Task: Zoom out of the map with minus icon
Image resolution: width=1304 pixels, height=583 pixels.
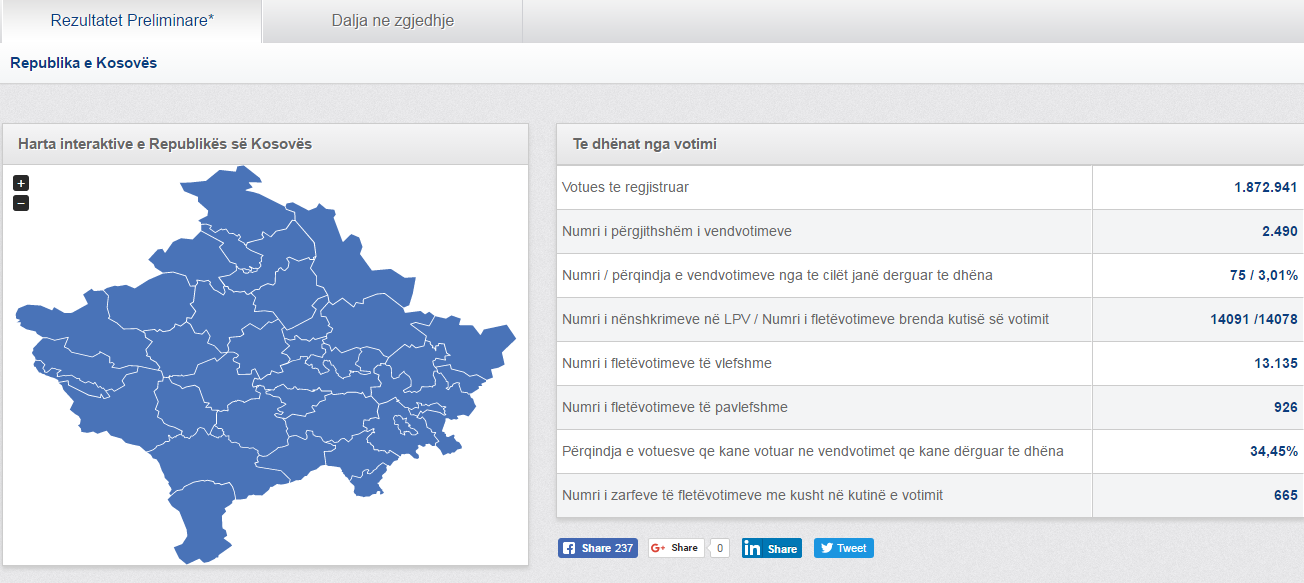Action: 21,203
